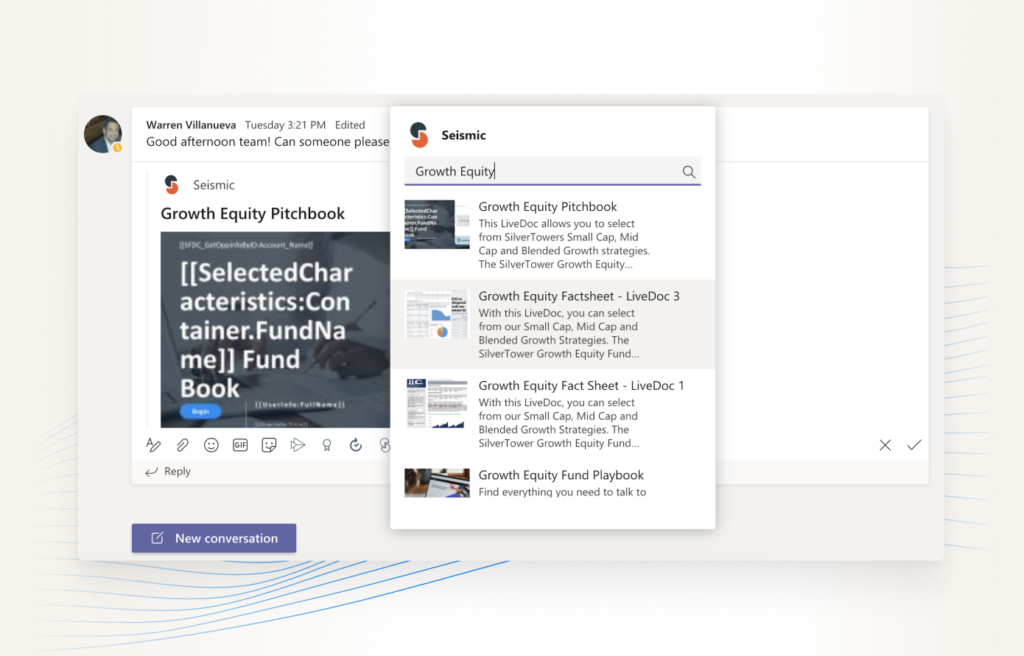
Task: Click the Fact Sheet LiveDoc 1 thumbnail
Action: tap(437, 403)
